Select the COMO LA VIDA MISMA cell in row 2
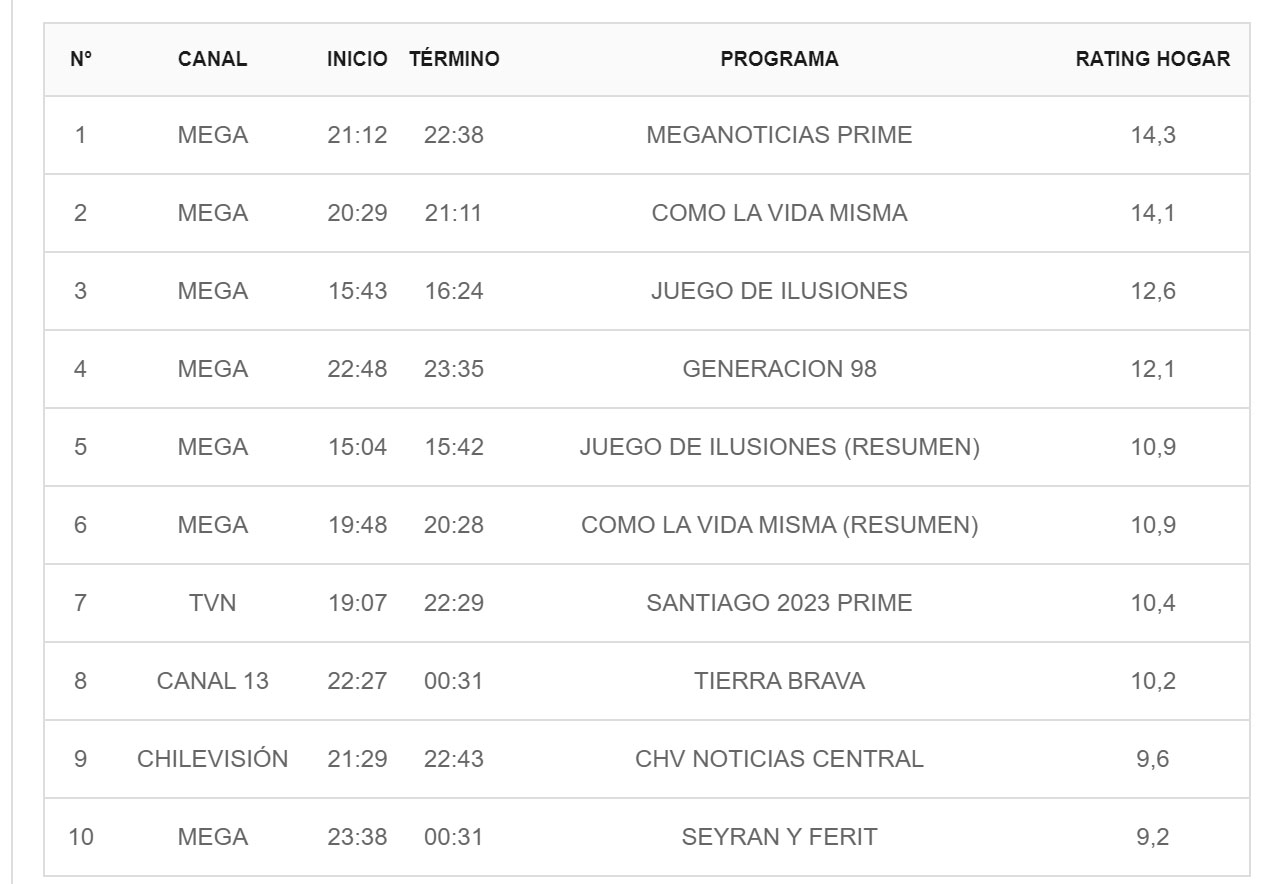The width and height of the screenshot is (1268, 884). (779, 213)
